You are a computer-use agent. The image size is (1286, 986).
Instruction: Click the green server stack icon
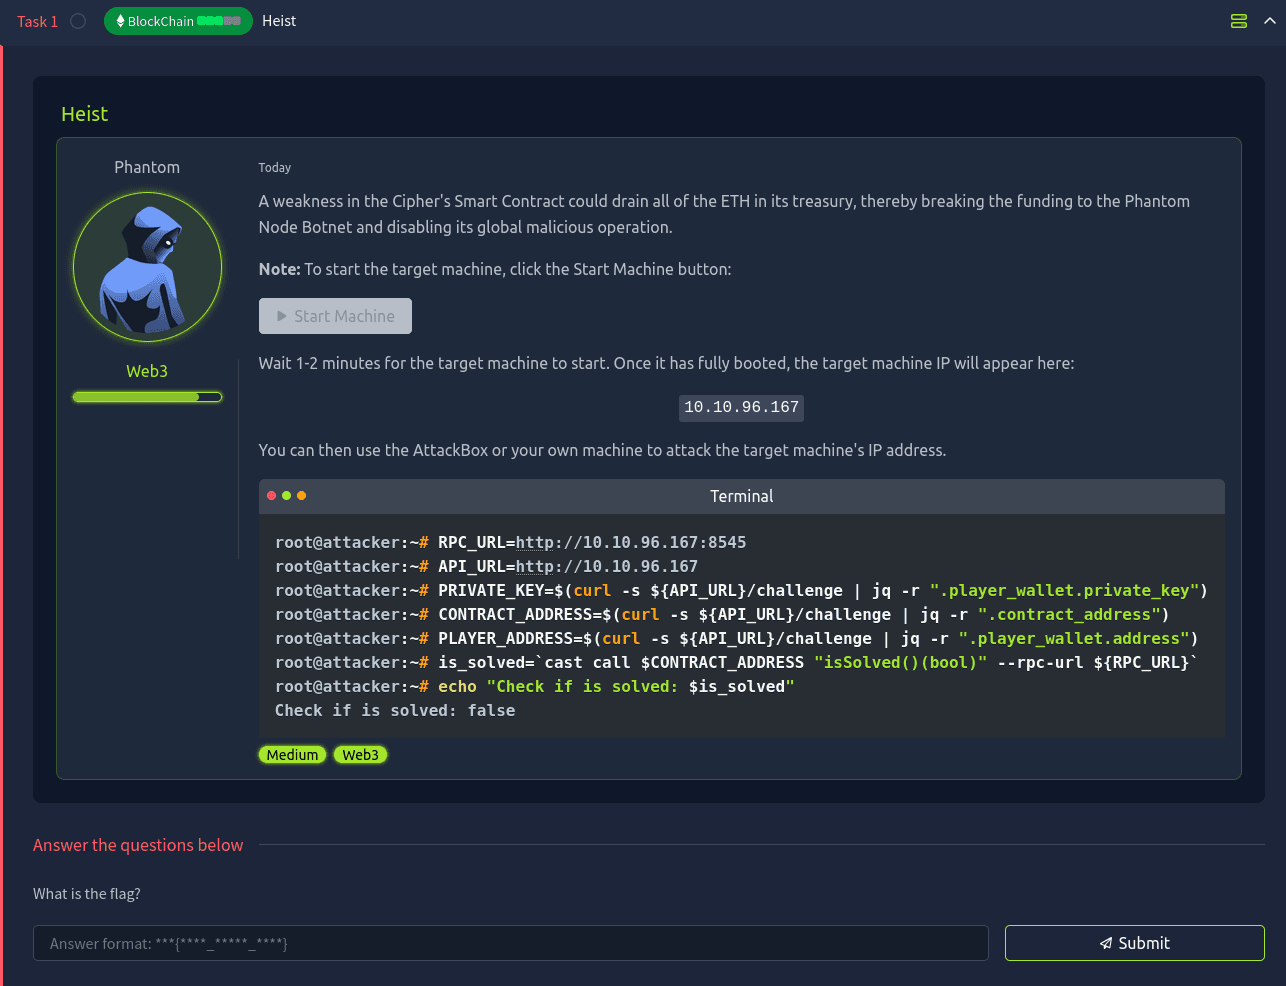(1238, 21)
